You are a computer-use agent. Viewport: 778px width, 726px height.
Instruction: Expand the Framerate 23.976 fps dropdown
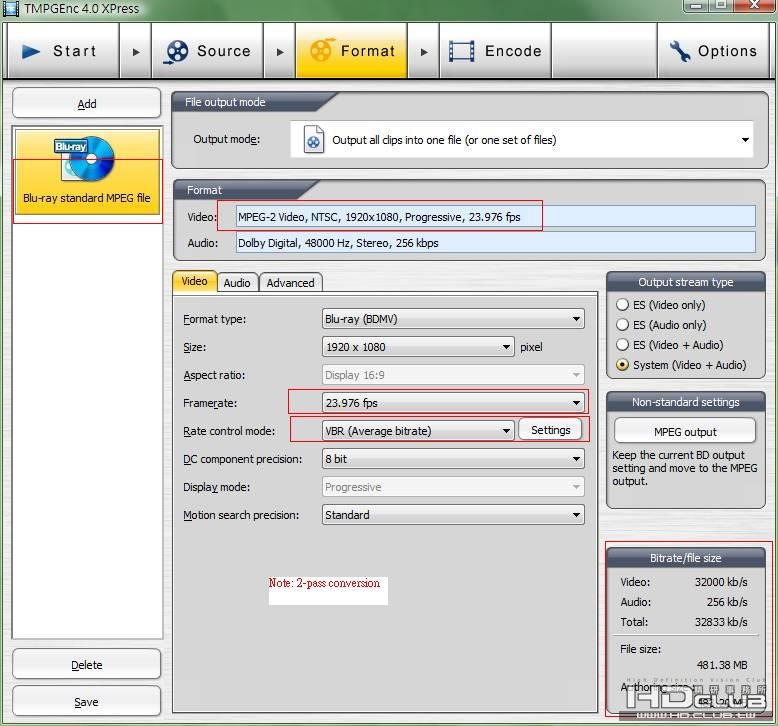pyautogui.click(x=453, y=403)
